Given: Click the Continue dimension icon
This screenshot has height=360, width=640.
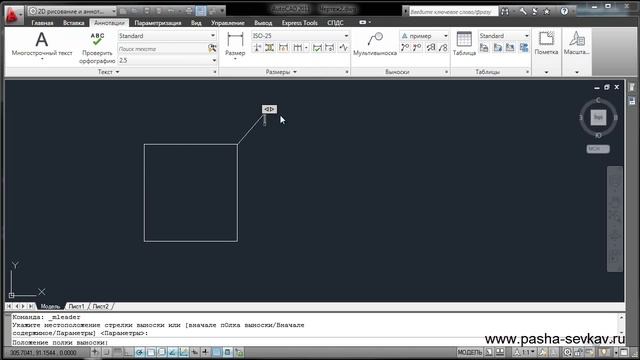Looking at the screenshot, I should (298, 48).
